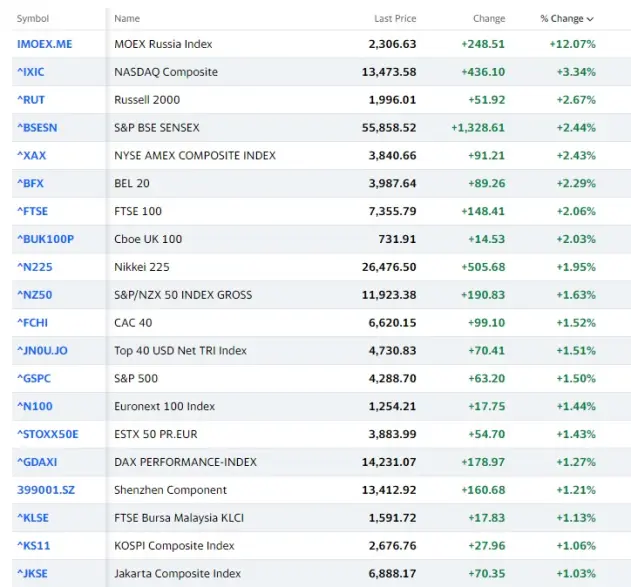Select the NASDAQ Composite name
Viewport: 631px width, 587px height.
[x=166, y=72]
